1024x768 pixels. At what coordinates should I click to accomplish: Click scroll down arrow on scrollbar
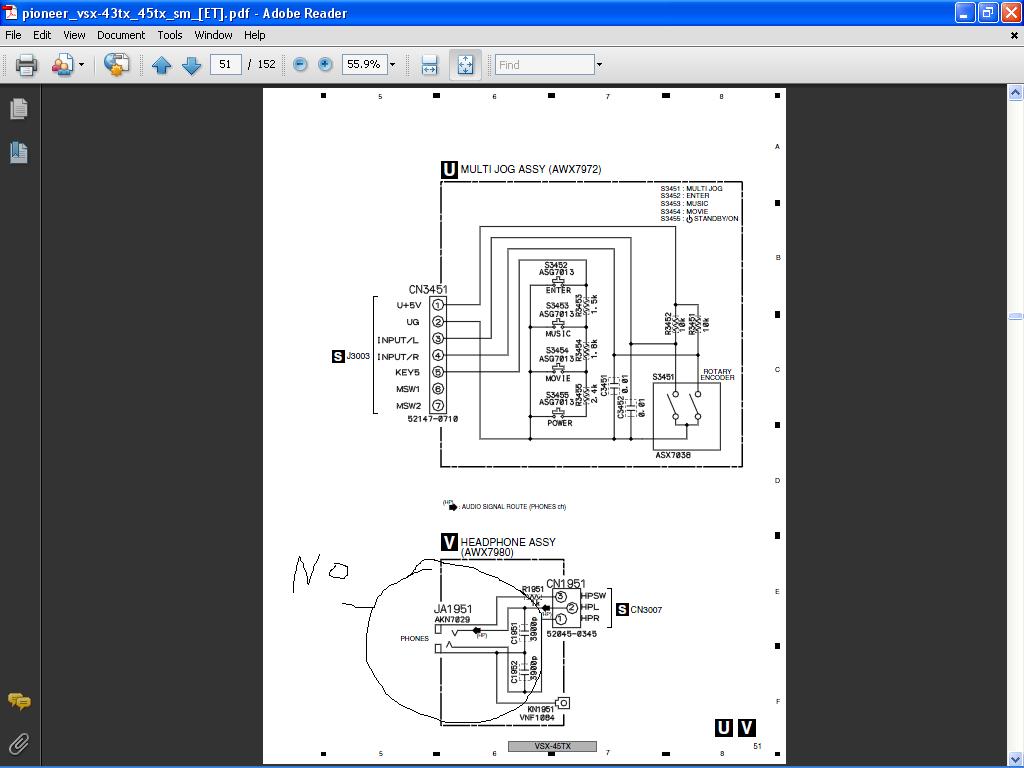[x=1015, y=758]
